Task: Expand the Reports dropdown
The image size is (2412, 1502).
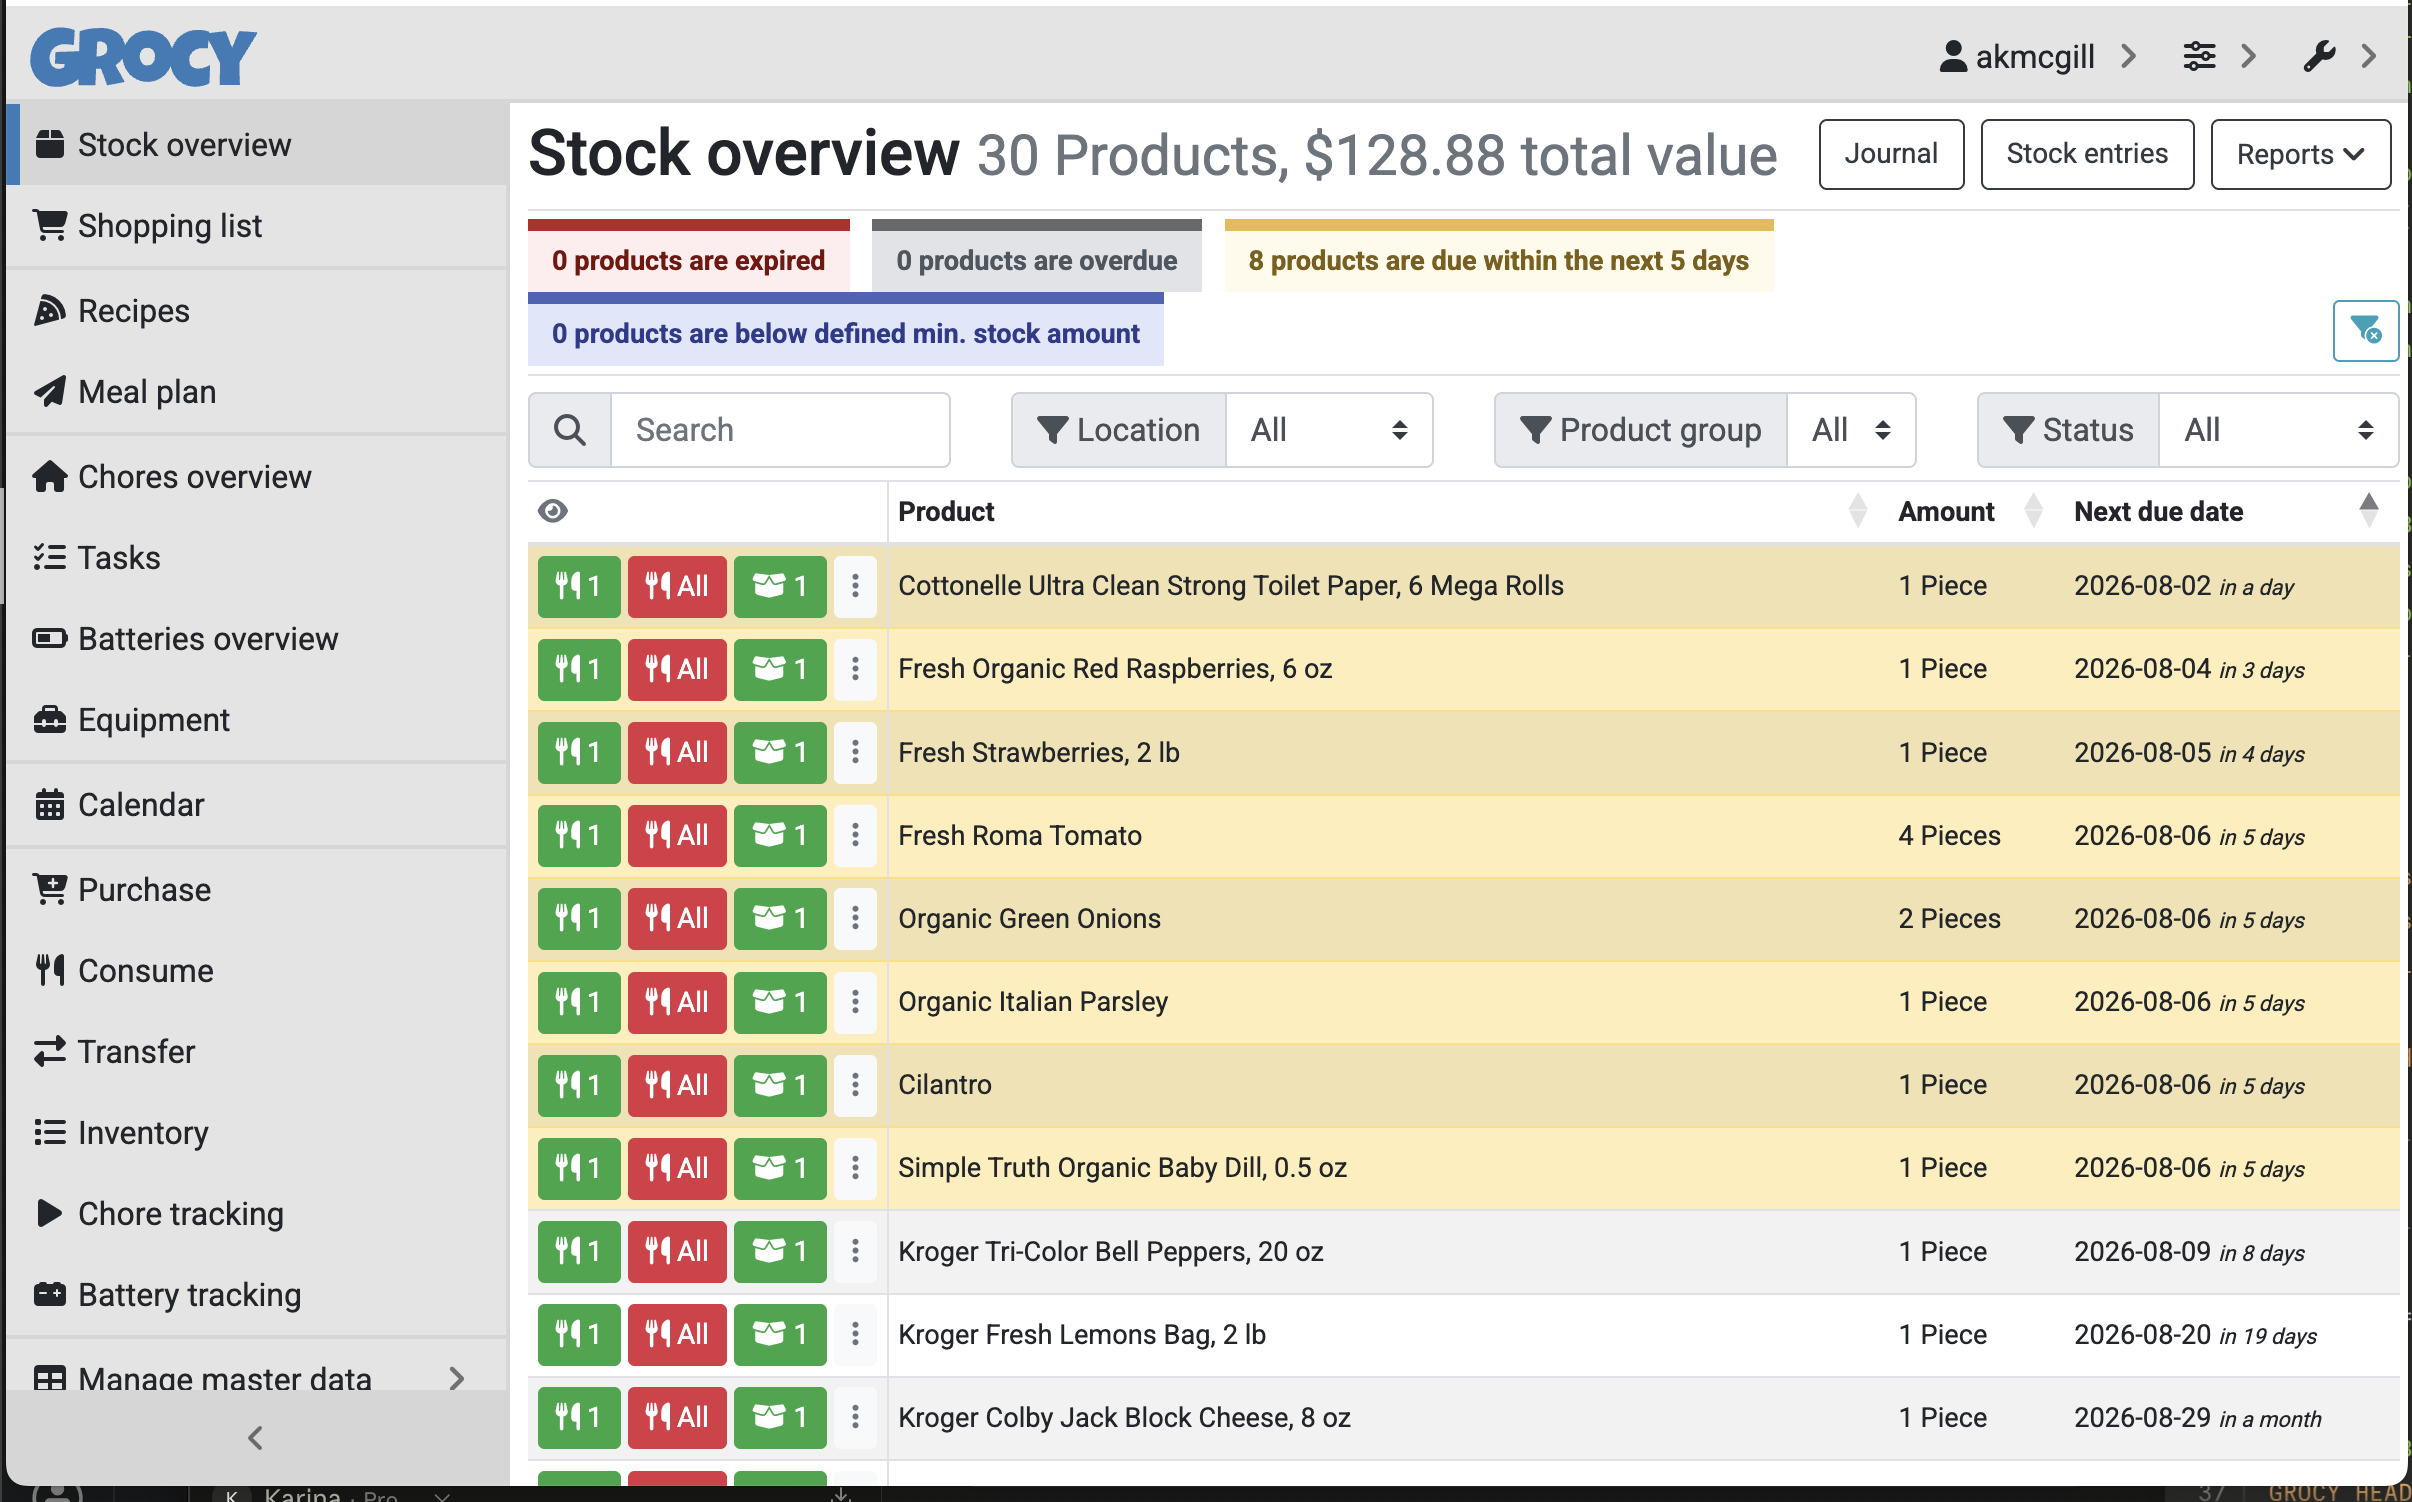Action: 2300,154
